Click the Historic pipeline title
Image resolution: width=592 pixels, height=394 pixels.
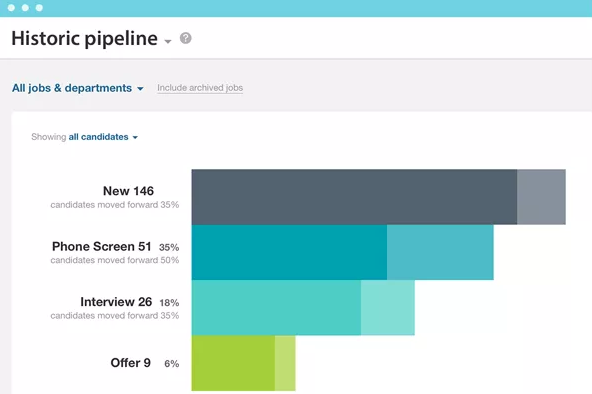85,38
